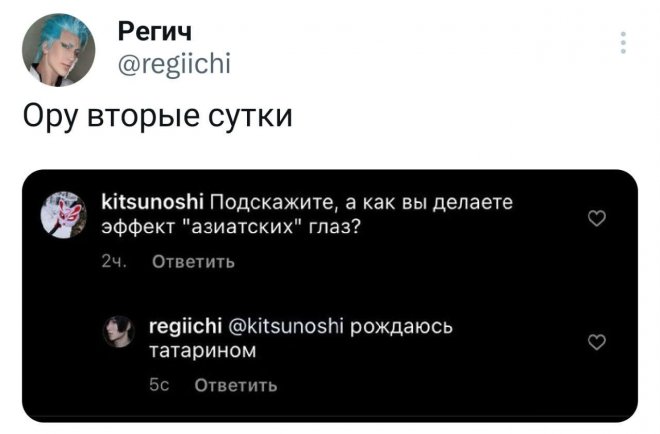Image resolution: width=660 pixels, height=434 pixels.
Task: Open the @regiichi handle under the name
Action: click(x=174, y=64)
